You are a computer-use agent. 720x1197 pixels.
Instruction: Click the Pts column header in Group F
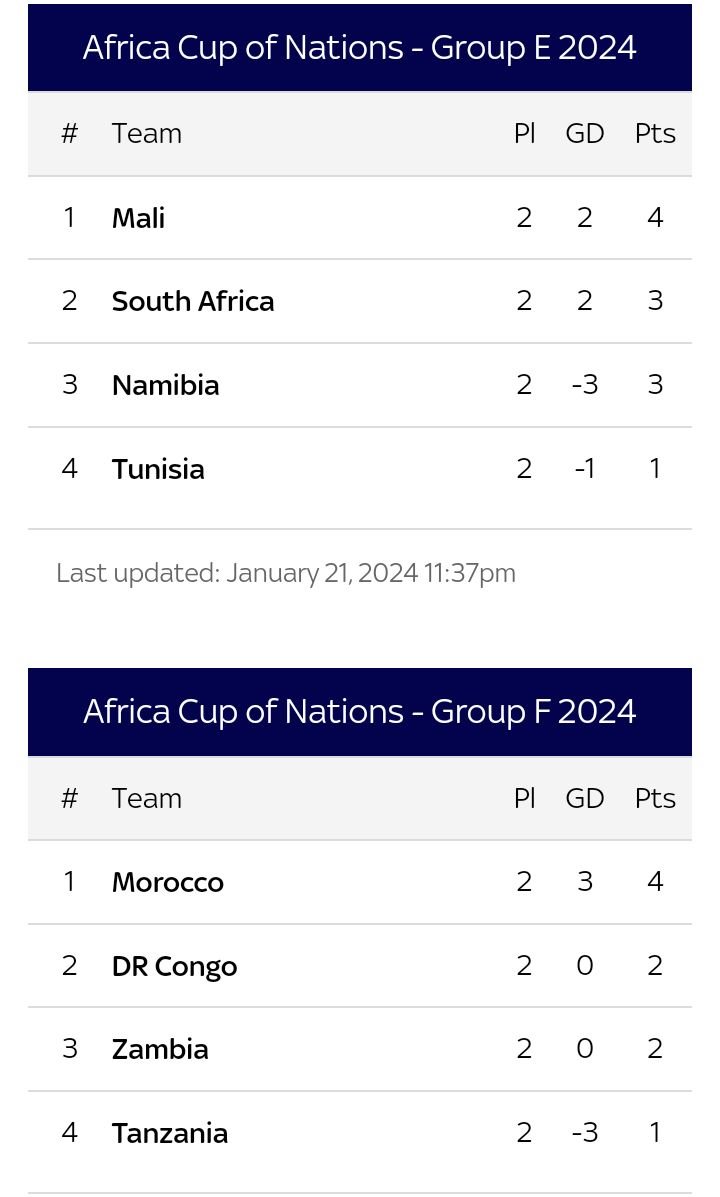pos(655,799)
